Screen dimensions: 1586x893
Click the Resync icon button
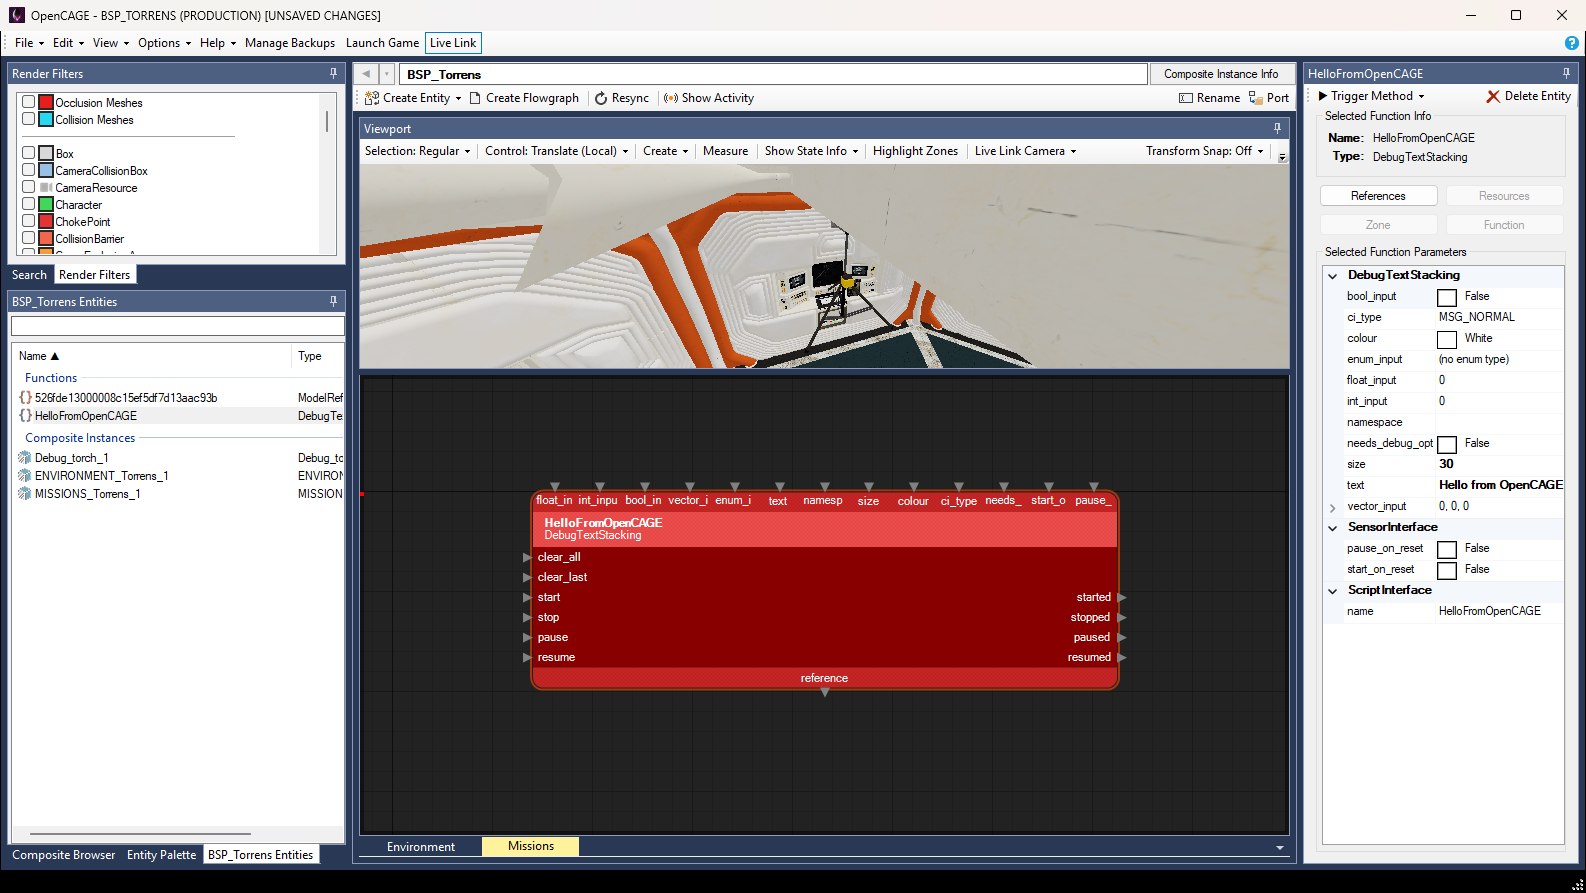coord(601,98)
